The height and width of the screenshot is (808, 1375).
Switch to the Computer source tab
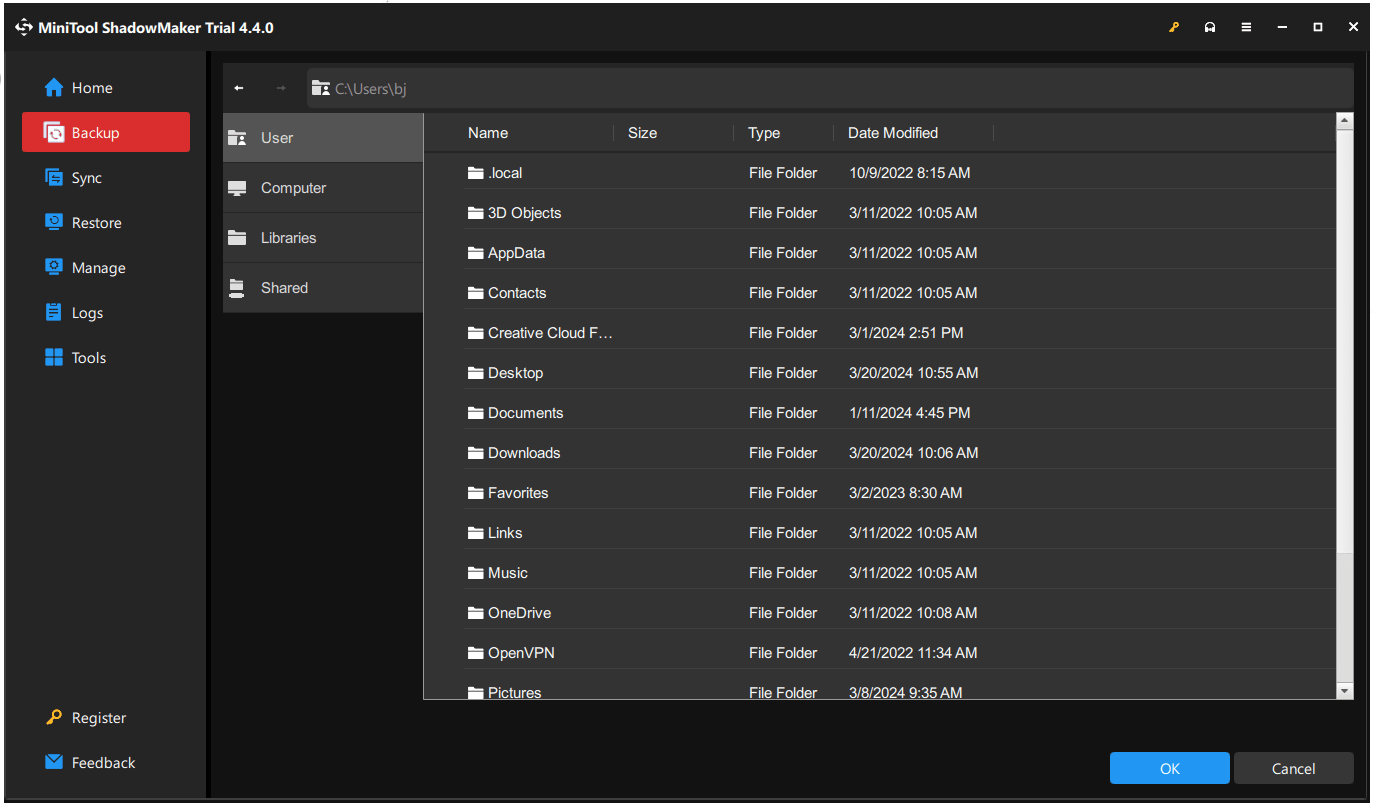point(294,187)
